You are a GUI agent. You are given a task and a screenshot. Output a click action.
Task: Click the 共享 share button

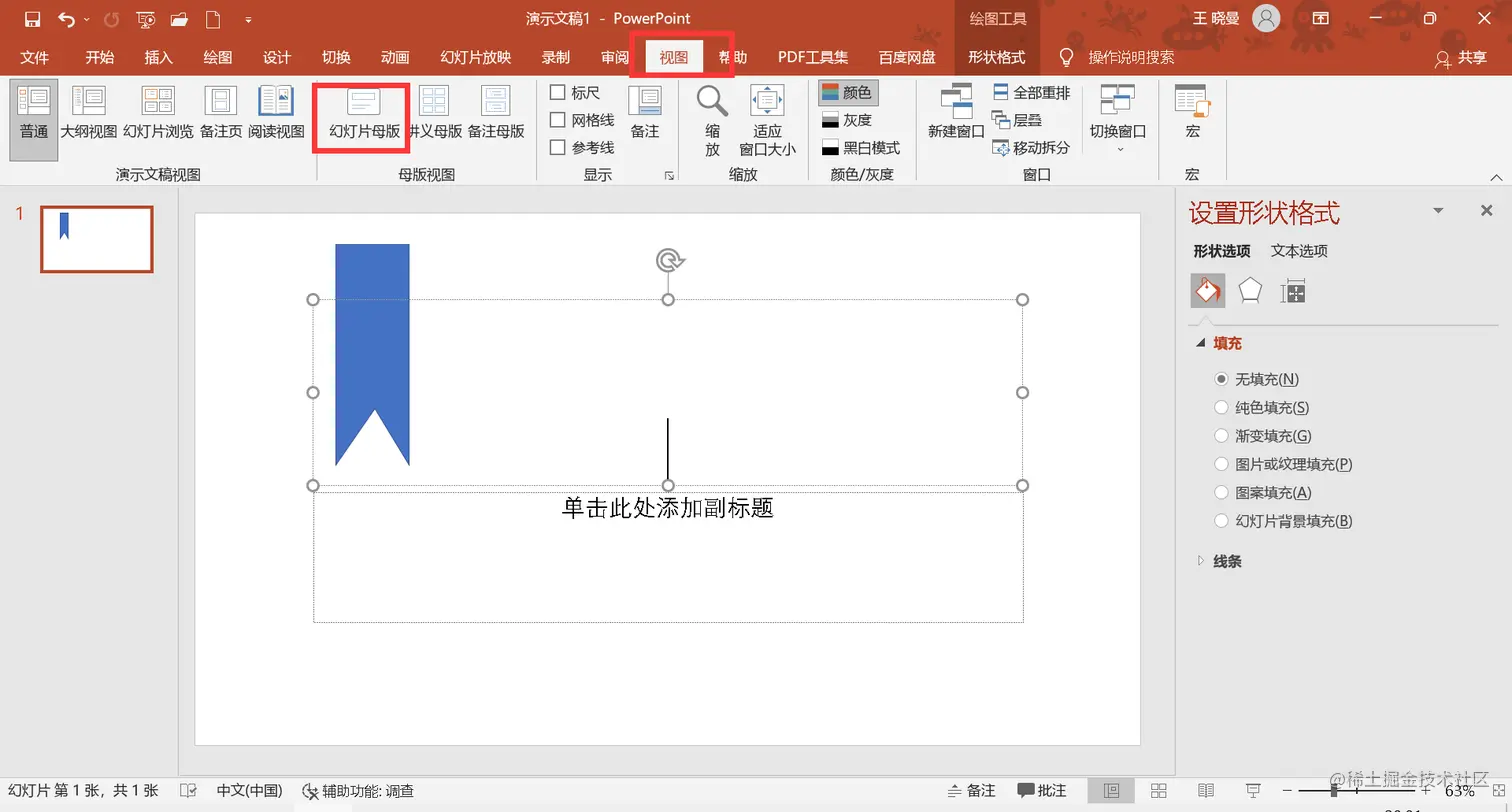[1461, 58]
